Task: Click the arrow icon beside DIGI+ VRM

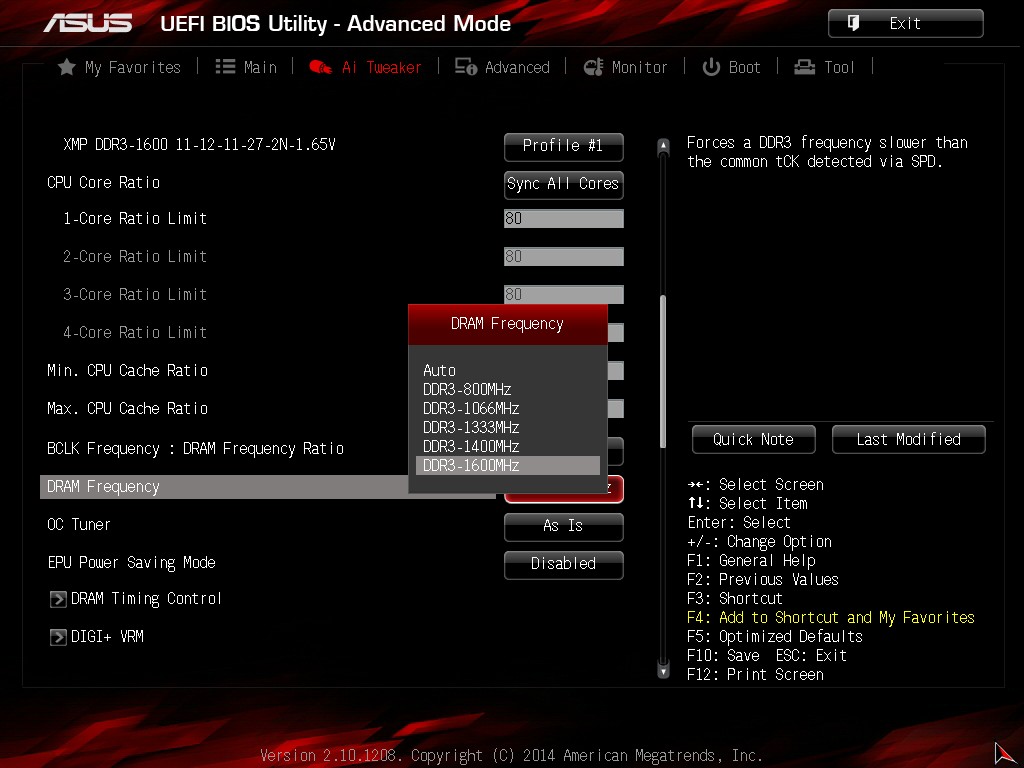Action: pos(58,637)
